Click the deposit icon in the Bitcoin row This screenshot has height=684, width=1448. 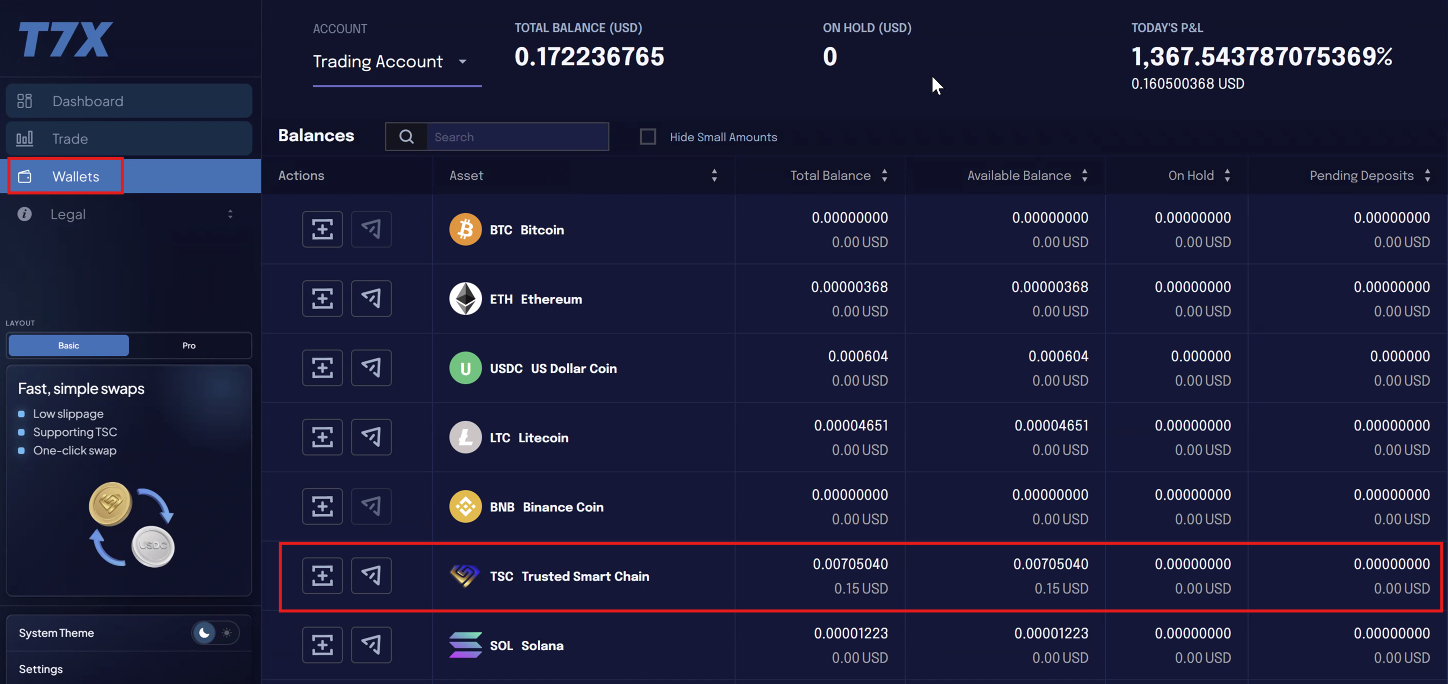322,229
